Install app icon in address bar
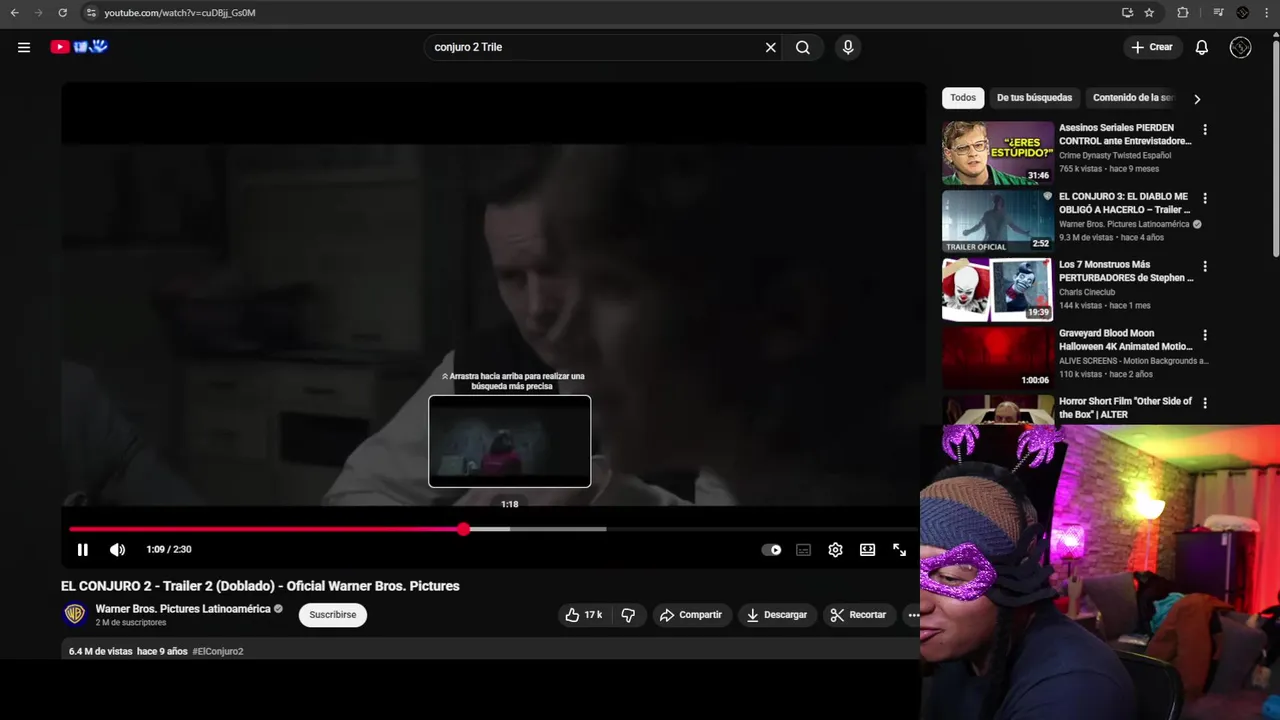 (1127, 13)
